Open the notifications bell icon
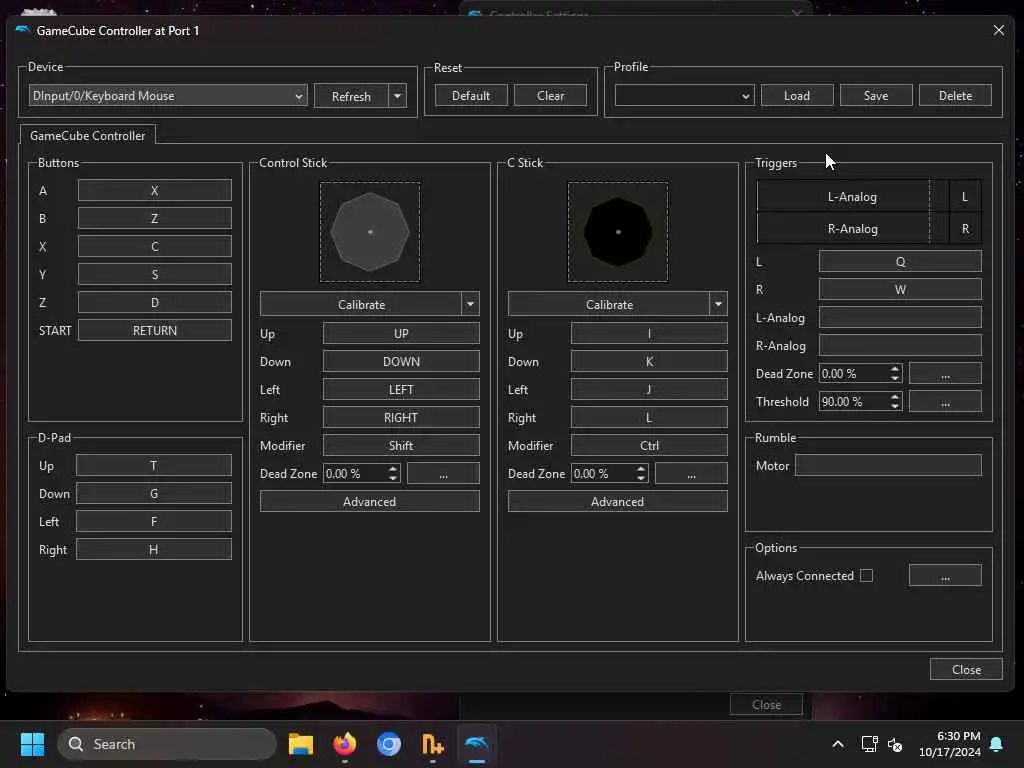Viewport: 1024px width, 768px height. point(997,744)
